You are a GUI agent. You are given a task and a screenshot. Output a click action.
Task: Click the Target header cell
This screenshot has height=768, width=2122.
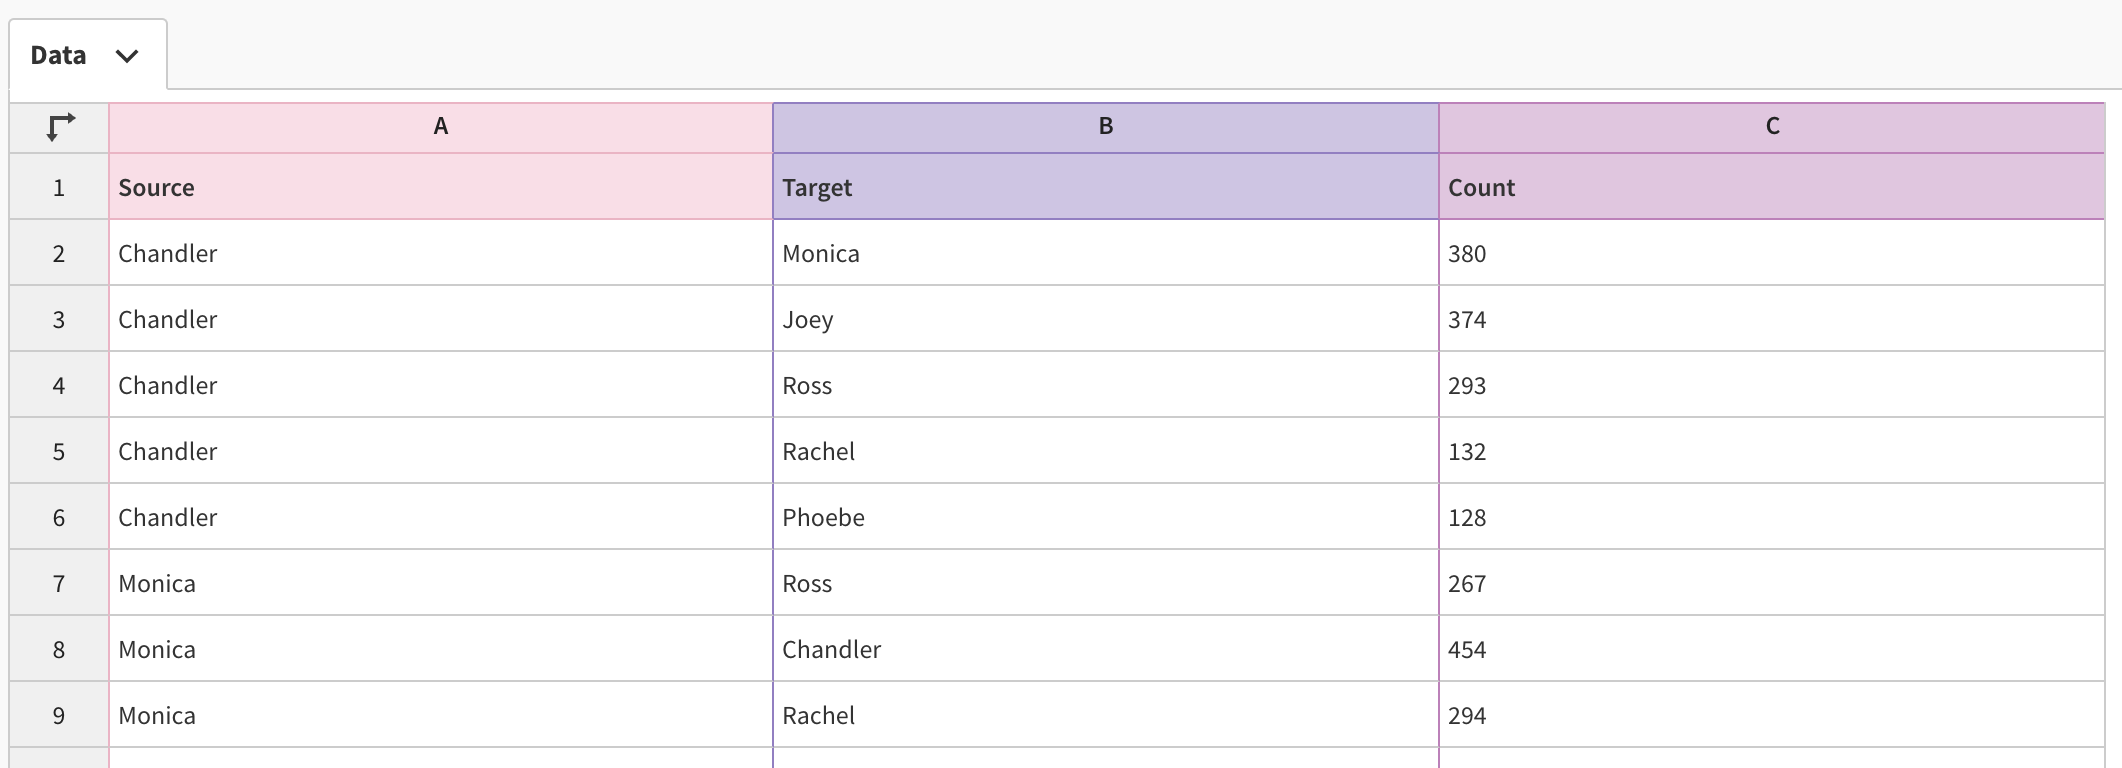(1105, 188)
